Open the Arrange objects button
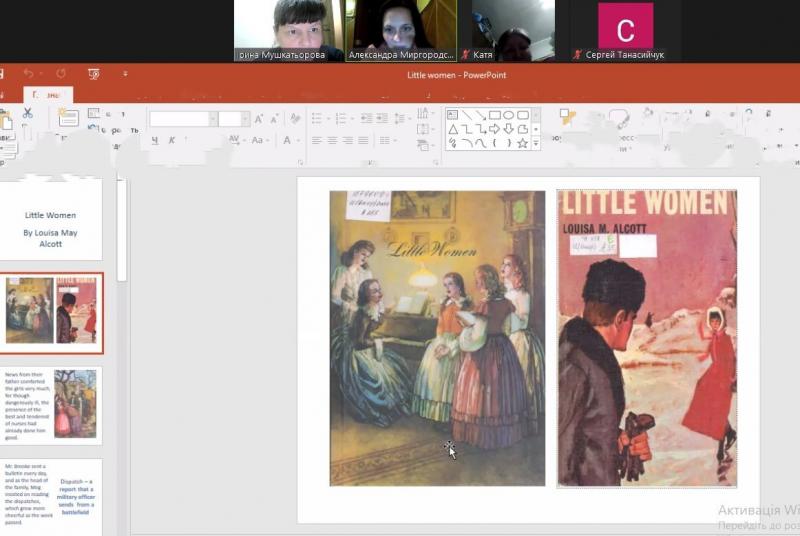This screenshot has height=536, width=800. 566,117
